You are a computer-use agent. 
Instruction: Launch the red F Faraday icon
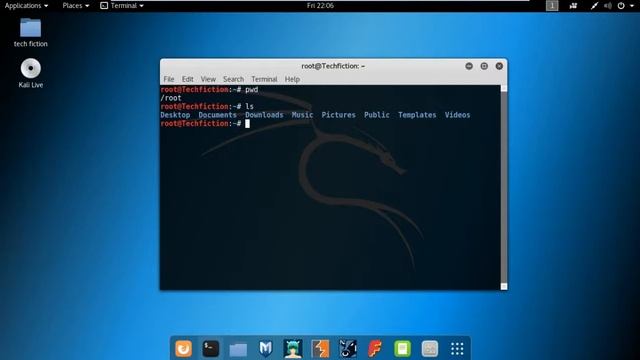375,349
